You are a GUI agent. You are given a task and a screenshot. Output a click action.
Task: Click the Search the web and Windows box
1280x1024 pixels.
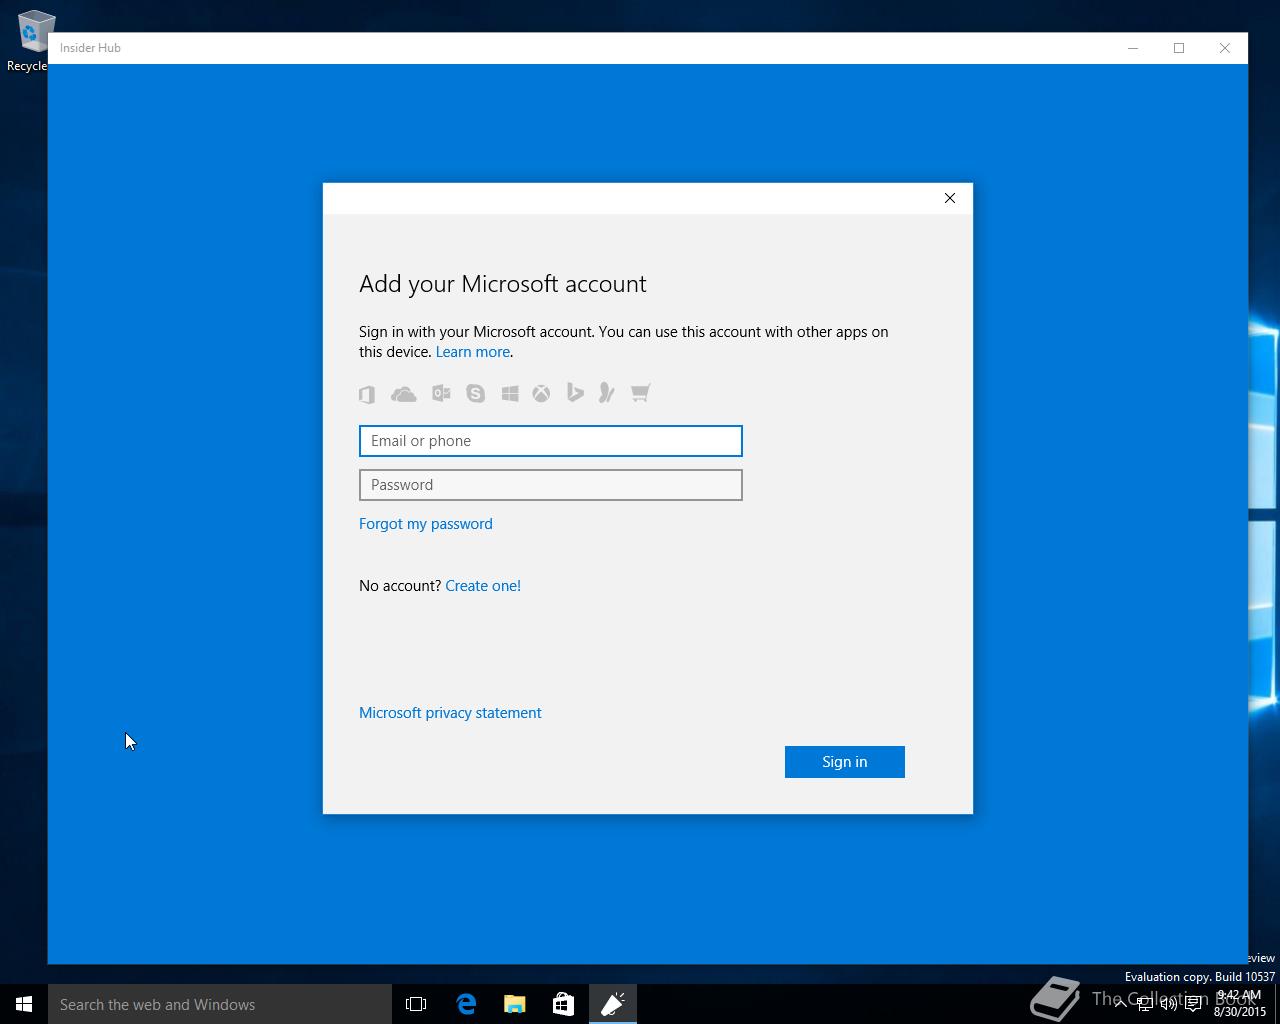220,1004
